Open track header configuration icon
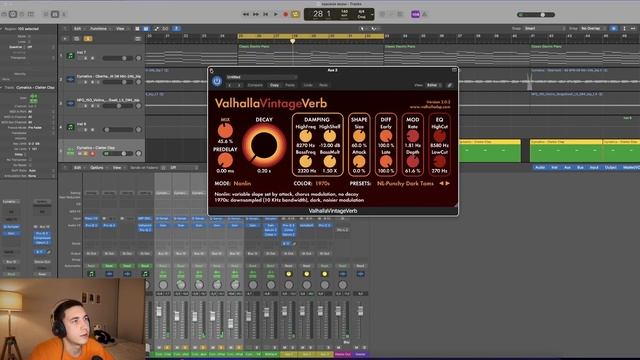 (x=138, y=38)
